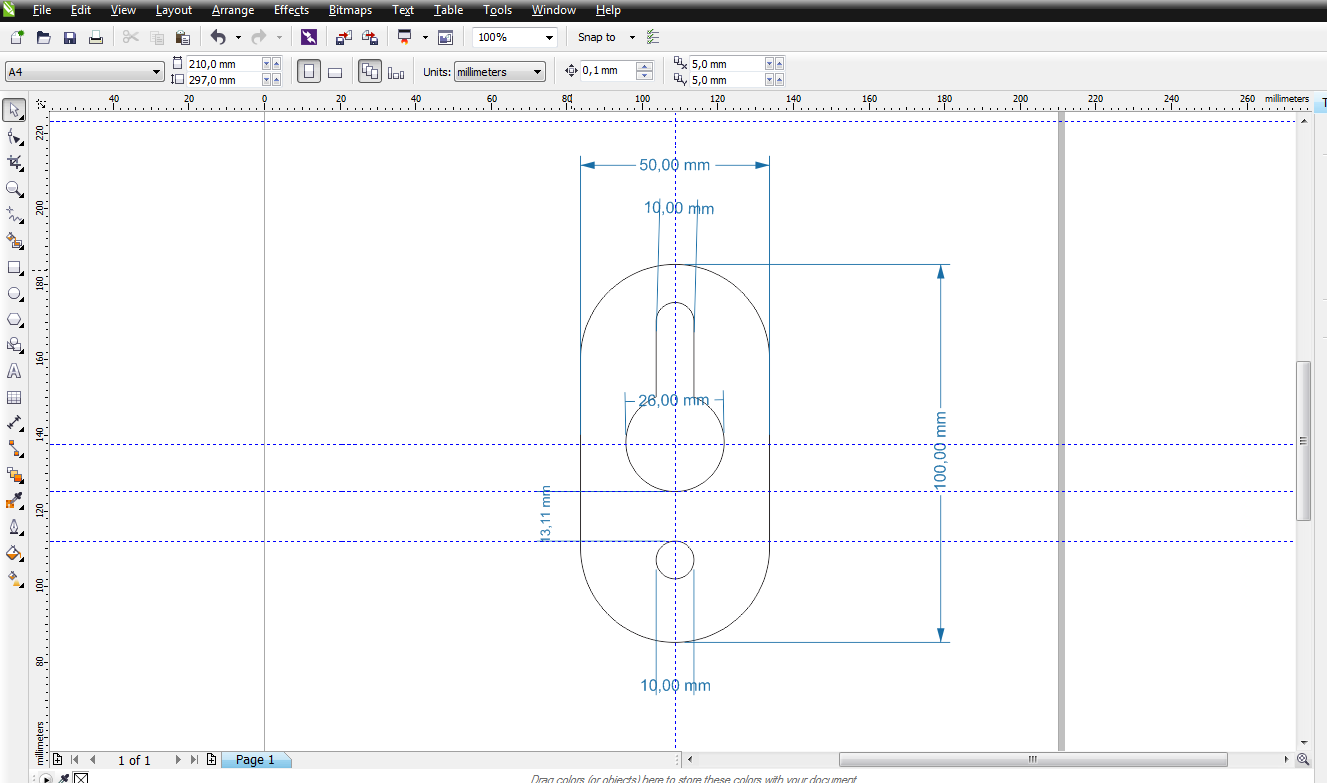Viewport: 1327px width, 783px height.
Task: Open the navigator zoom icon at bottom-right corner
Action: click(1303, 760)
